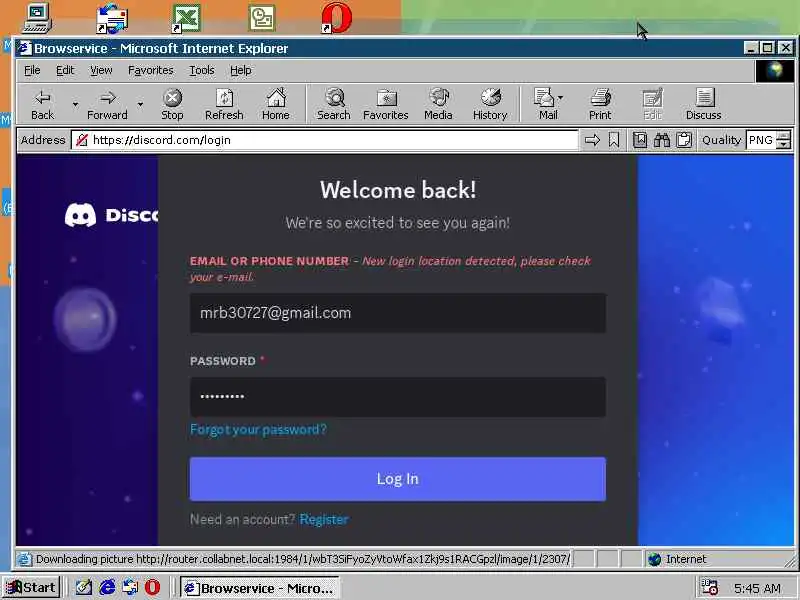Open the Excel desktop shortcut
800x600 pixels.
186,19
